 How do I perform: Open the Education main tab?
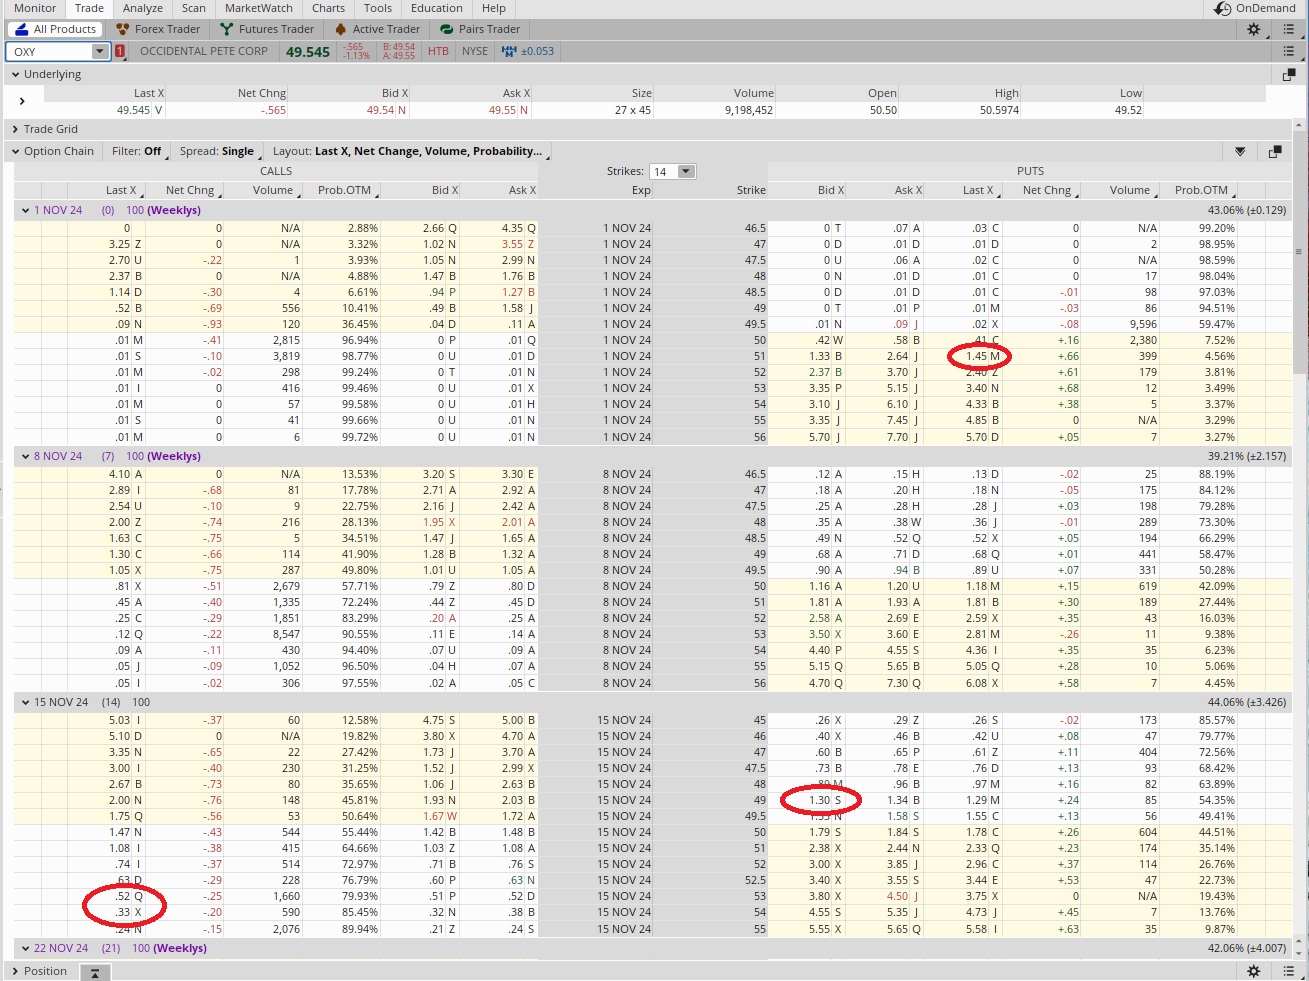(437, 8)
